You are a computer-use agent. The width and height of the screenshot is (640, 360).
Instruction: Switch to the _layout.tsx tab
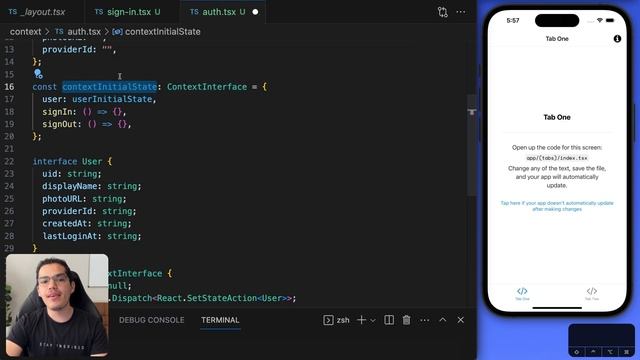37,12
